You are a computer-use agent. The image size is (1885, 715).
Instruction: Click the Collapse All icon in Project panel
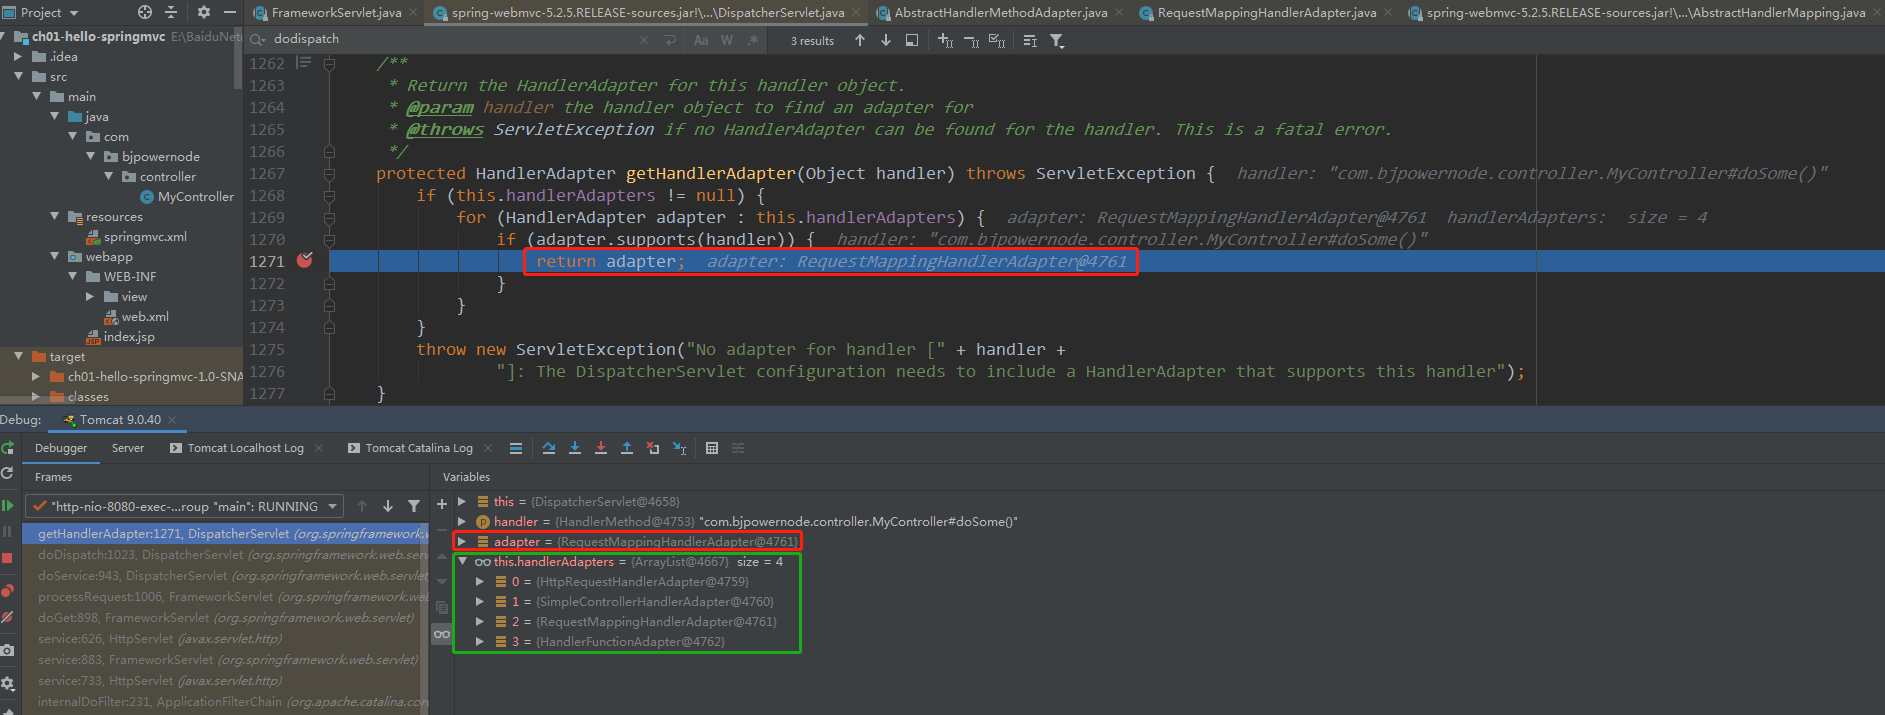pos(171,12)
